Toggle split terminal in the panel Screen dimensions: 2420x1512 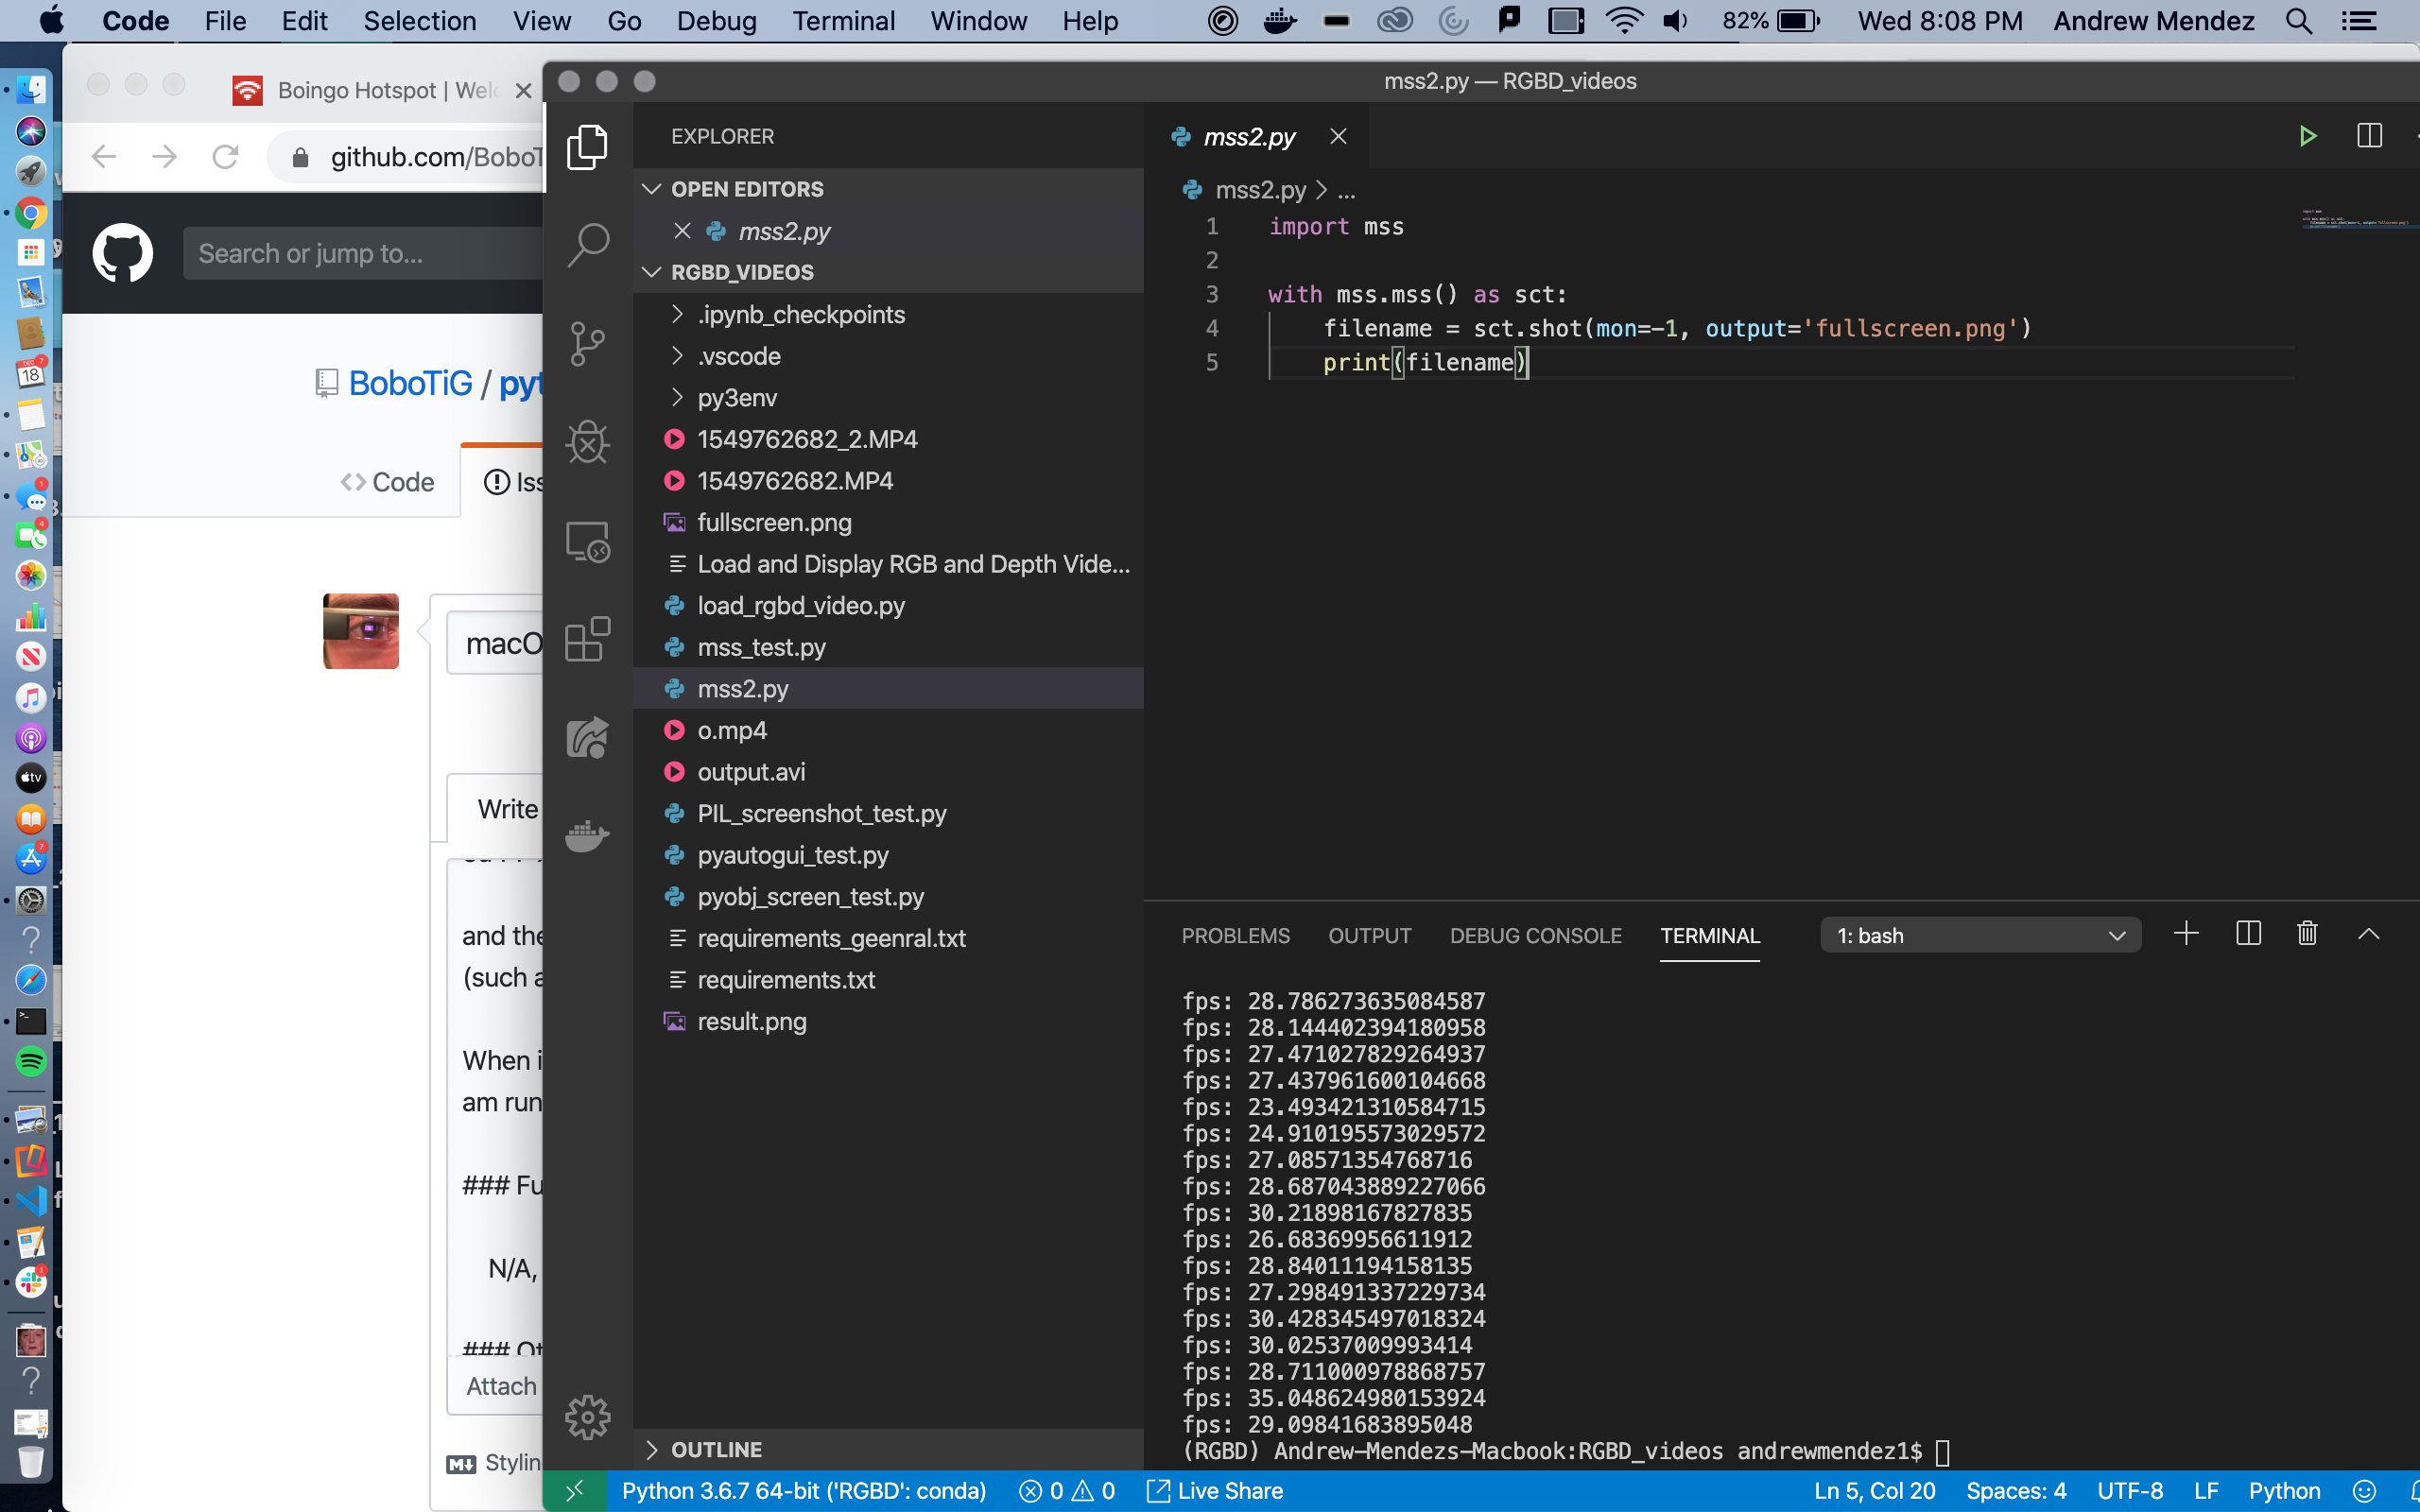click(2248, 934)
